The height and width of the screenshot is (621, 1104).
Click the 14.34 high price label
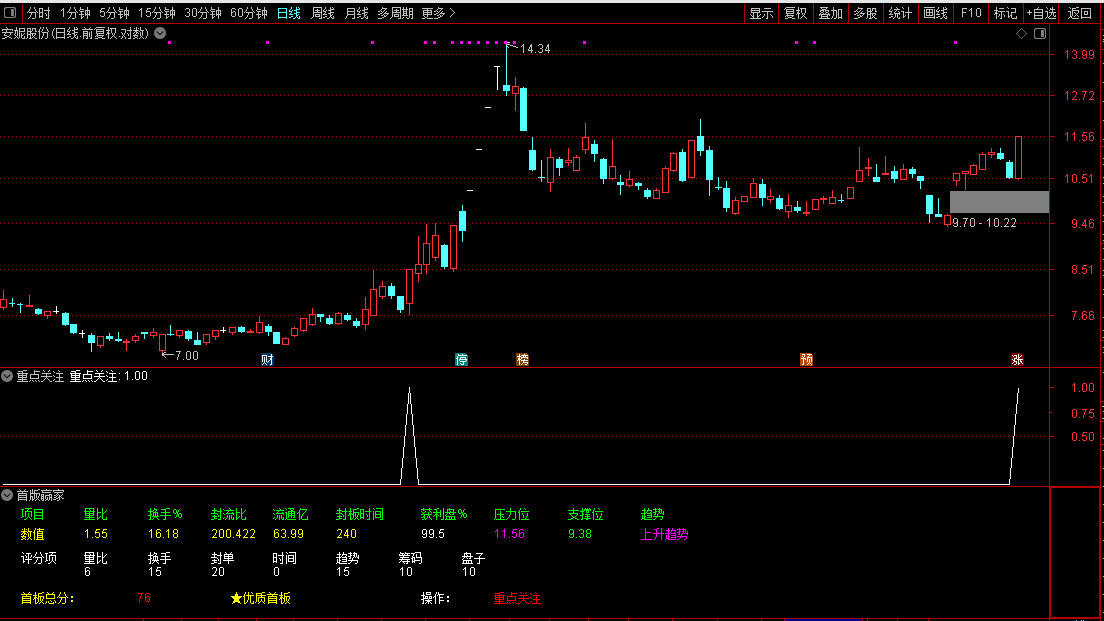(535, 49)
